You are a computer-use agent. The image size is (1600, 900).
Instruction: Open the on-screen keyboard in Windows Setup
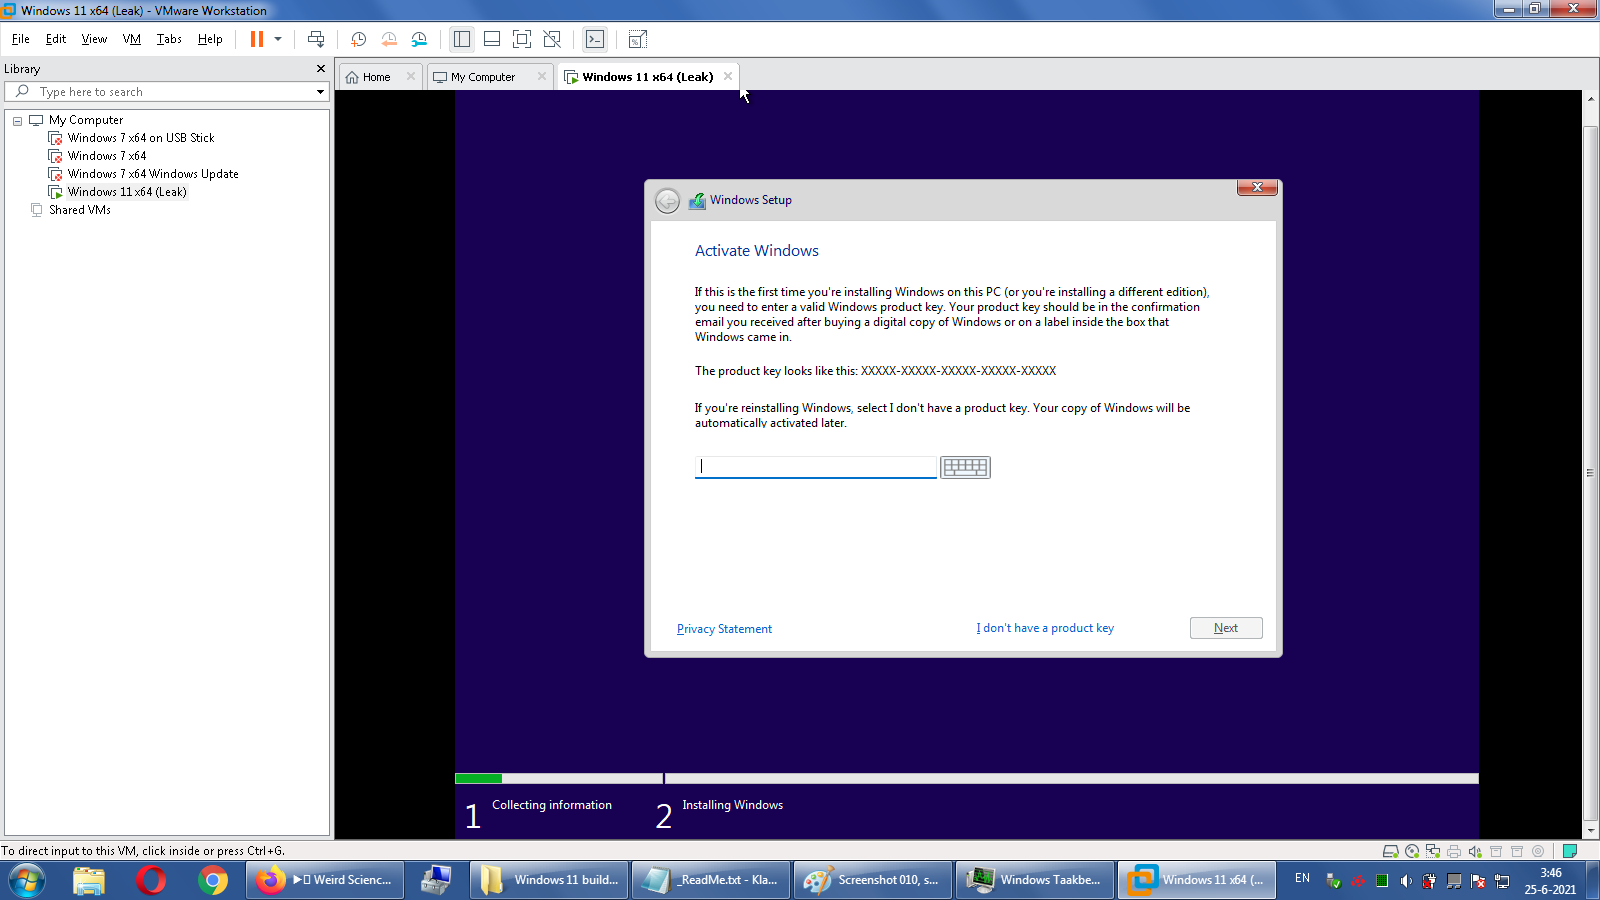point(965,467)
